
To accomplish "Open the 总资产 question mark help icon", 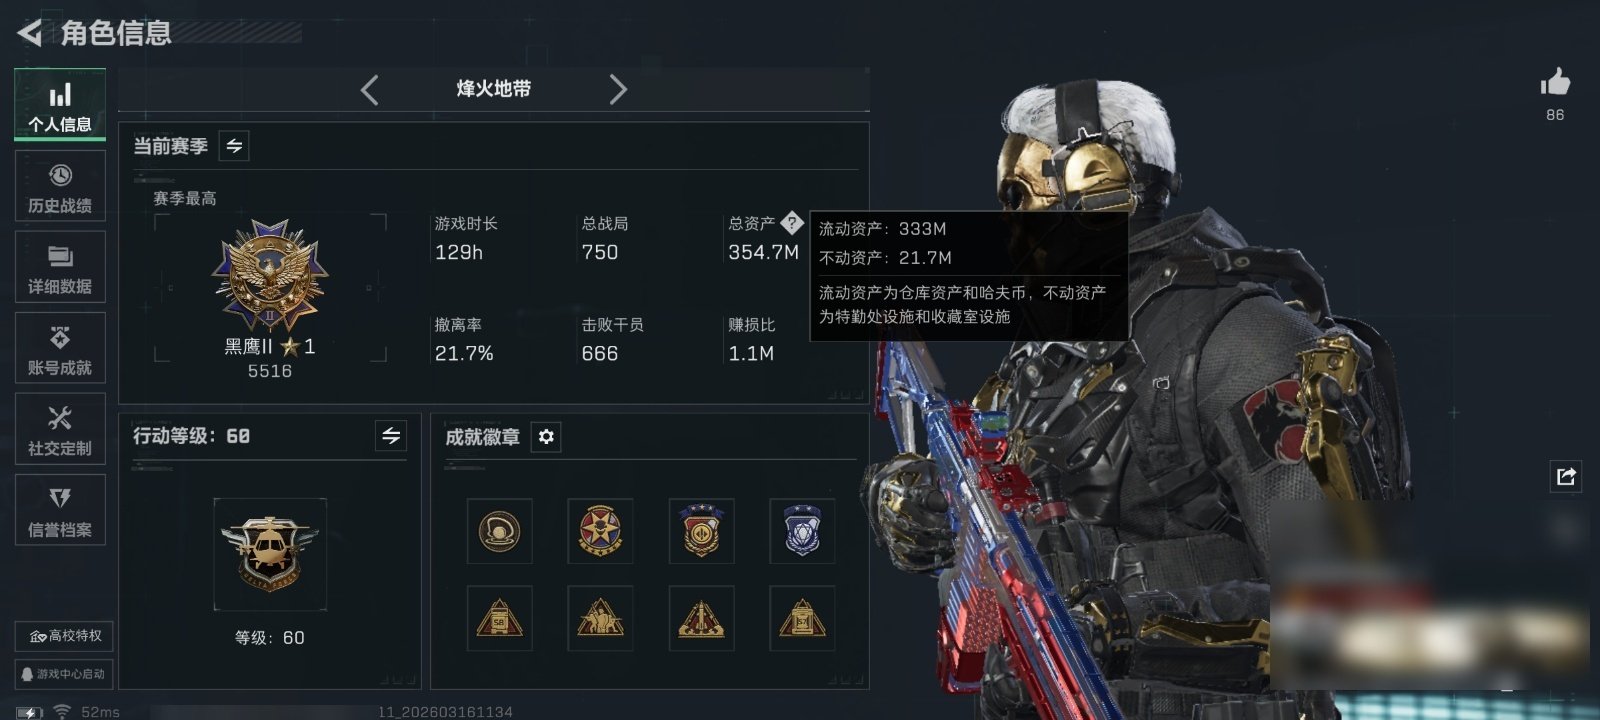I will (792, 223).
